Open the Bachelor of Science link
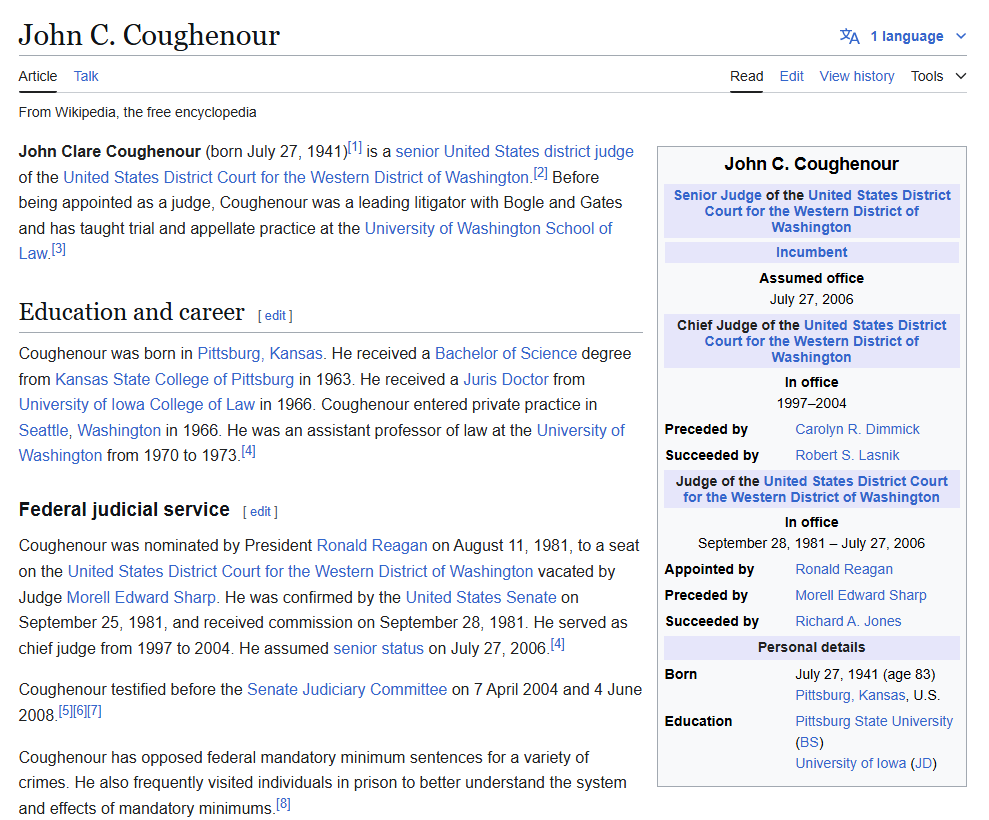Viewport: 989px width, 820px height. tap(506, 353)
